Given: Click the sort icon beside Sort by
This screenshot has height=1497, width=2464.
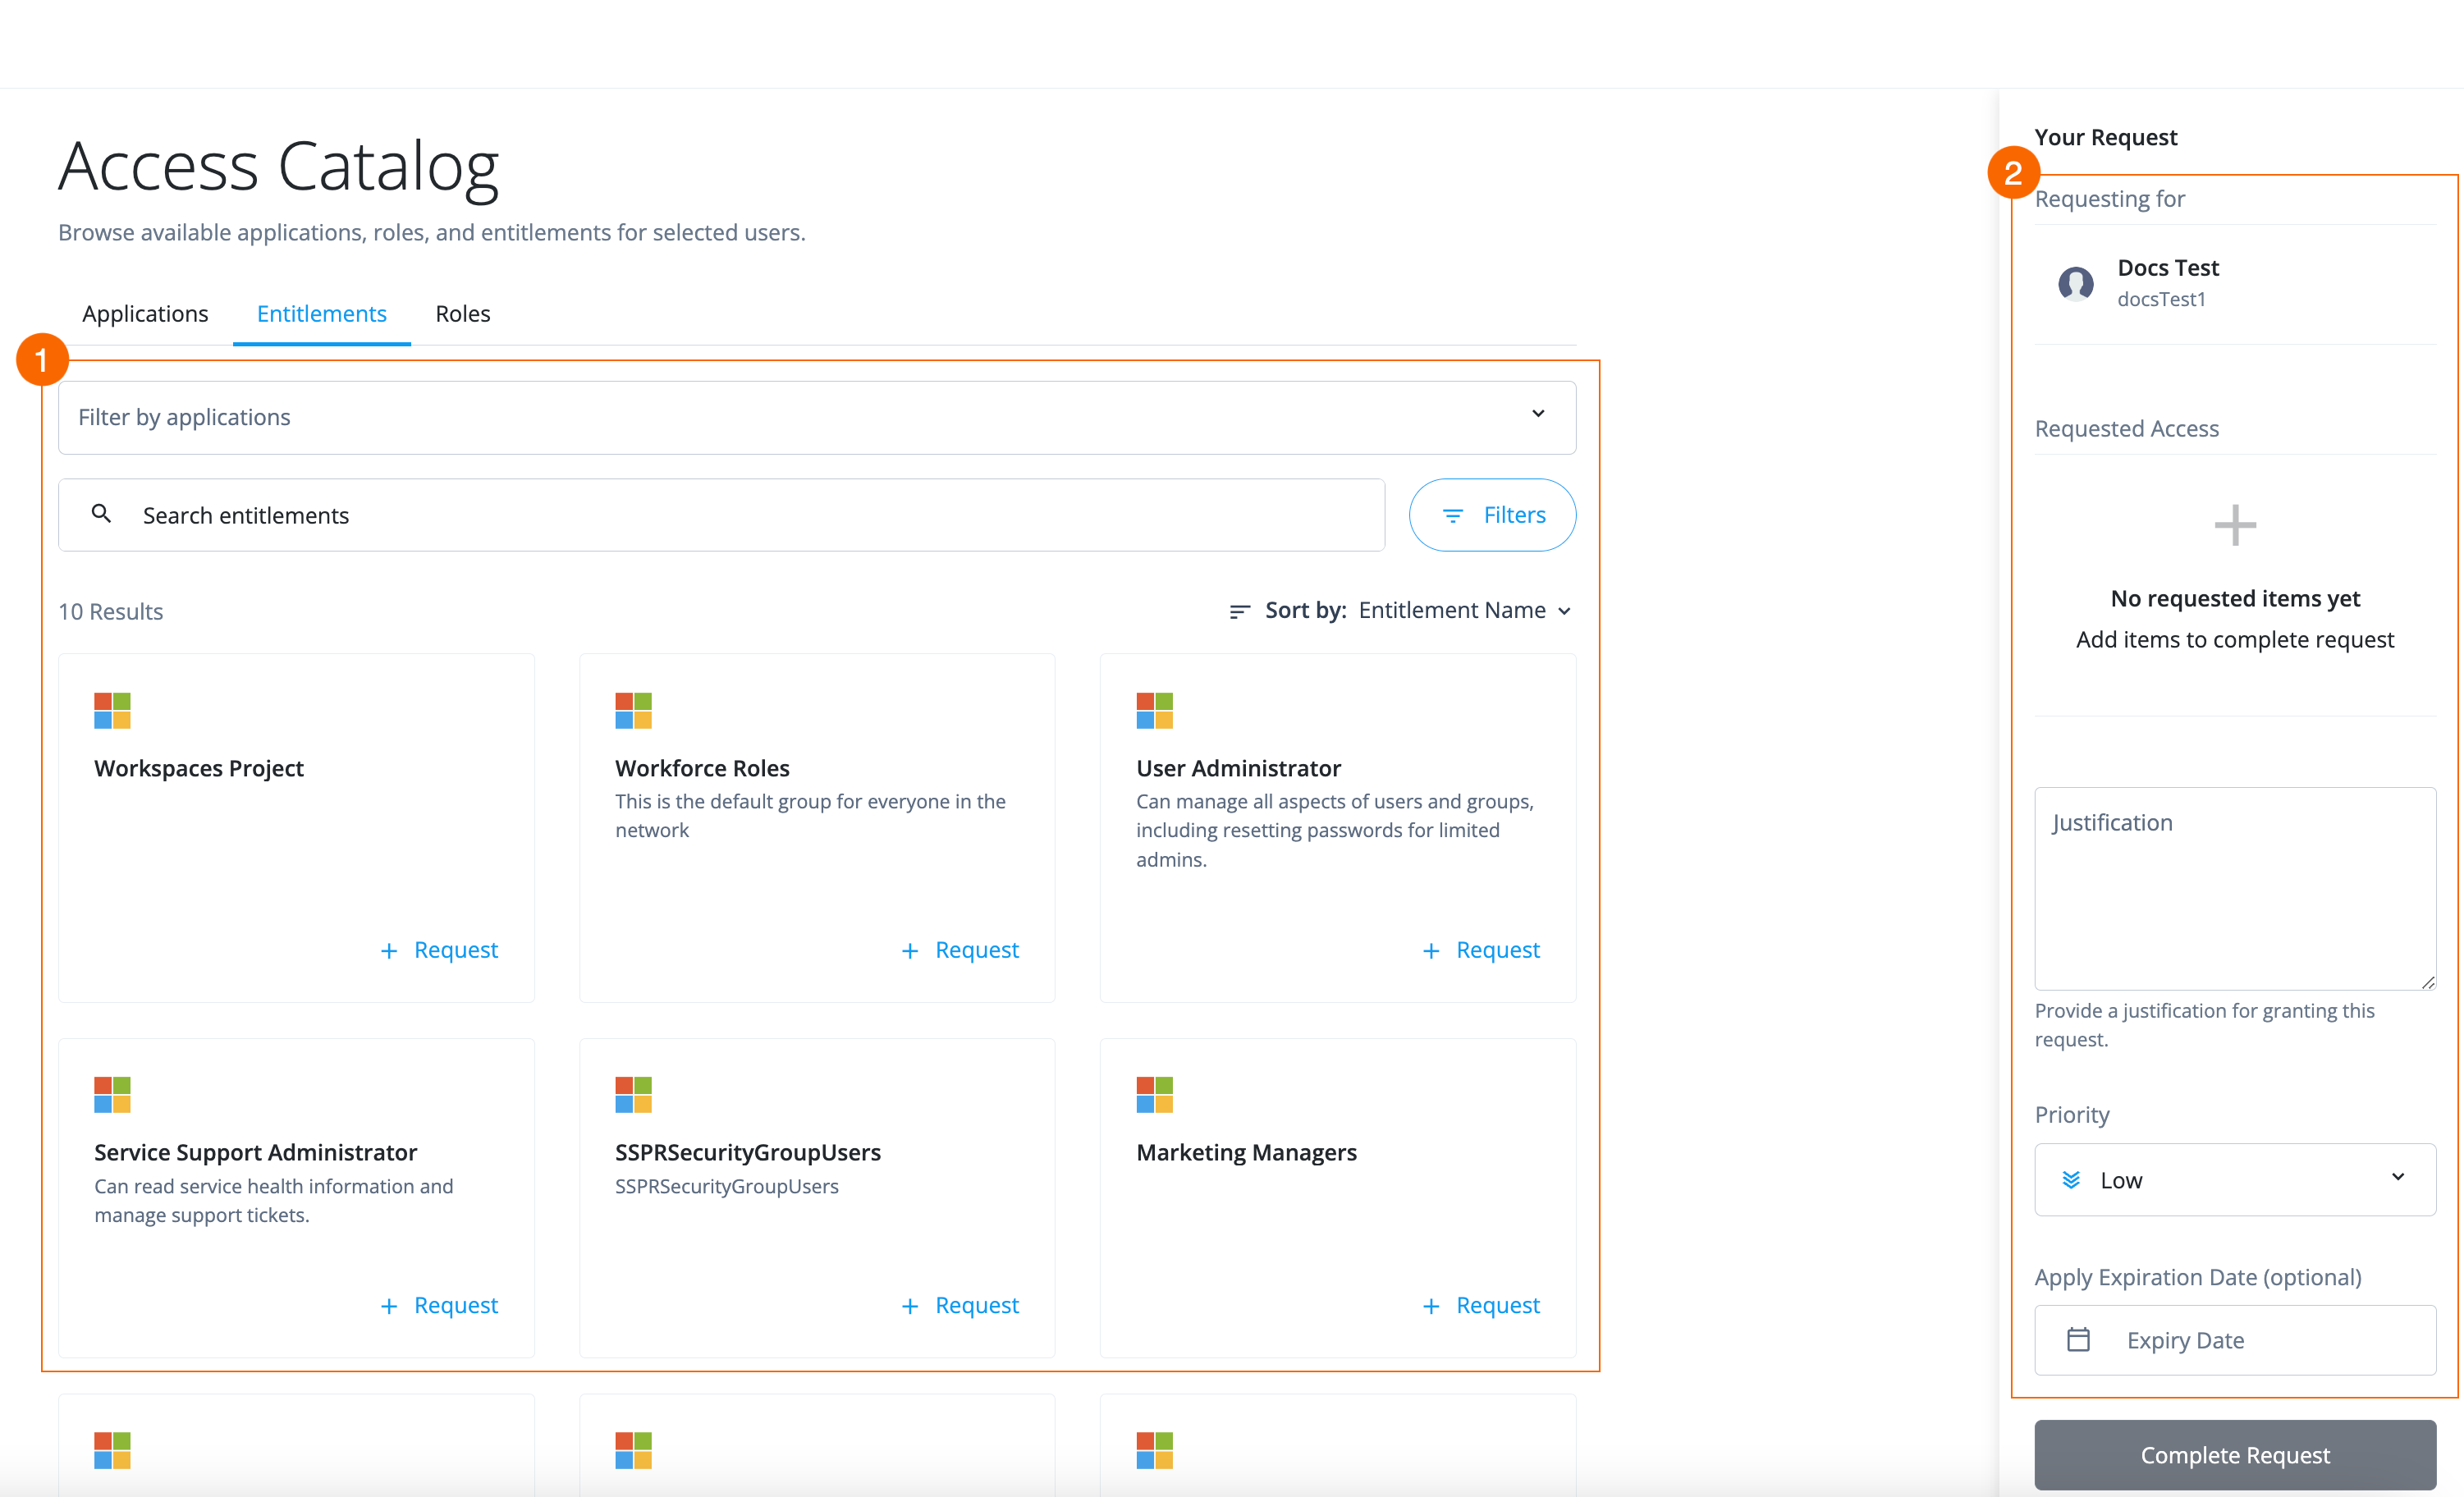Looking at the screenshot, I should pos(1240,611).
